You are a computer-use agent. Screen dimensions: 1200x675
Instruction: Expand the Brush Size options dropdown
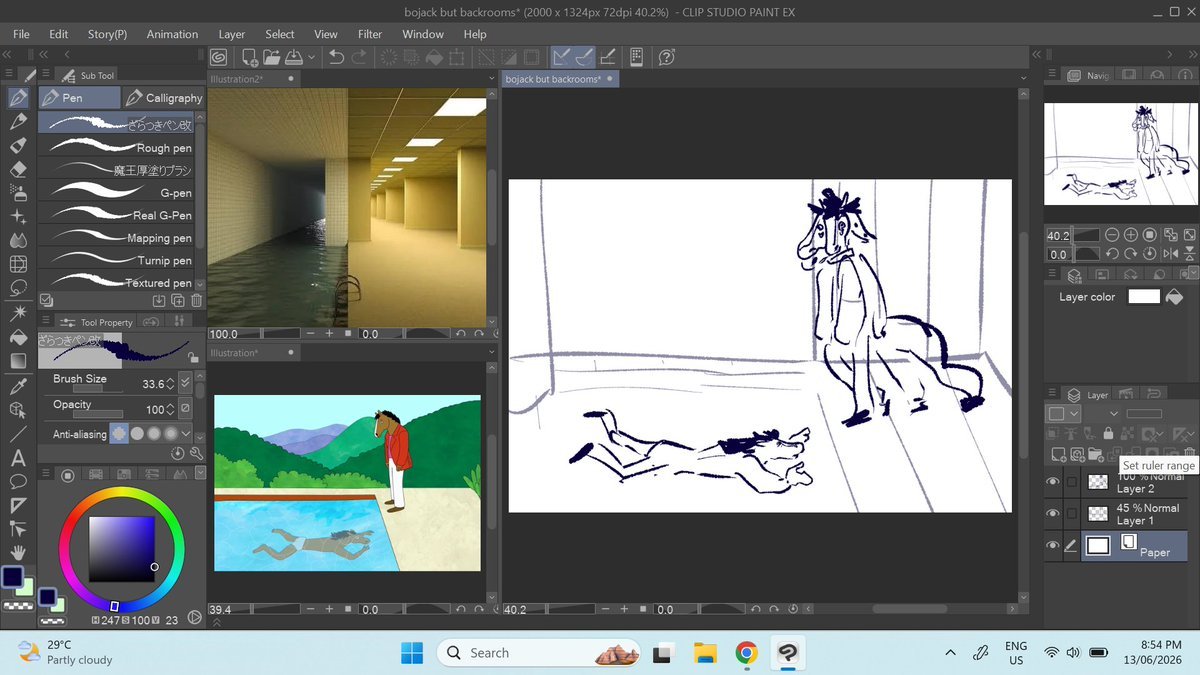[185, 383]
